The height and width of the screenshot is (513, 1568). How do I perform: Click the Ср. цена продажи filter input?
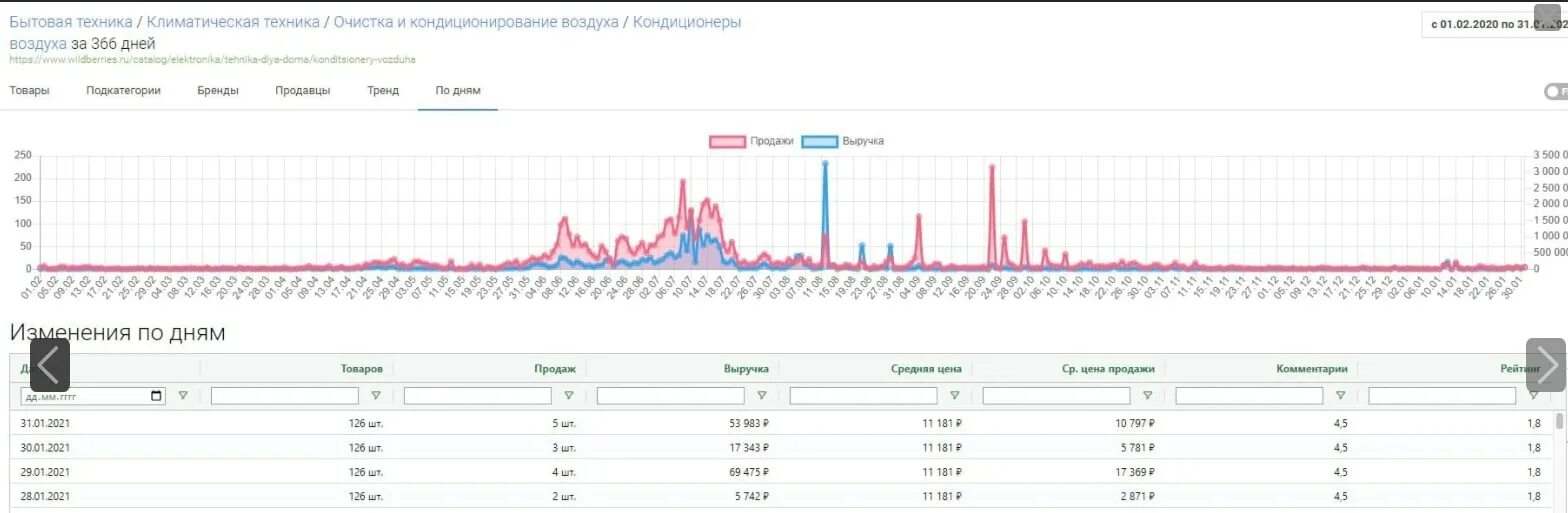click(1057, 396)
